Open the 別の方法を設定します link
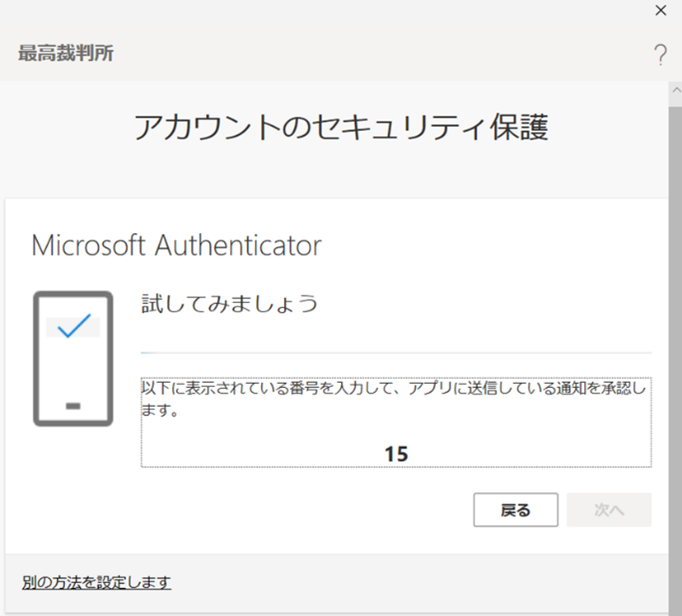The image size is (682, 616). tap(97, 582)
